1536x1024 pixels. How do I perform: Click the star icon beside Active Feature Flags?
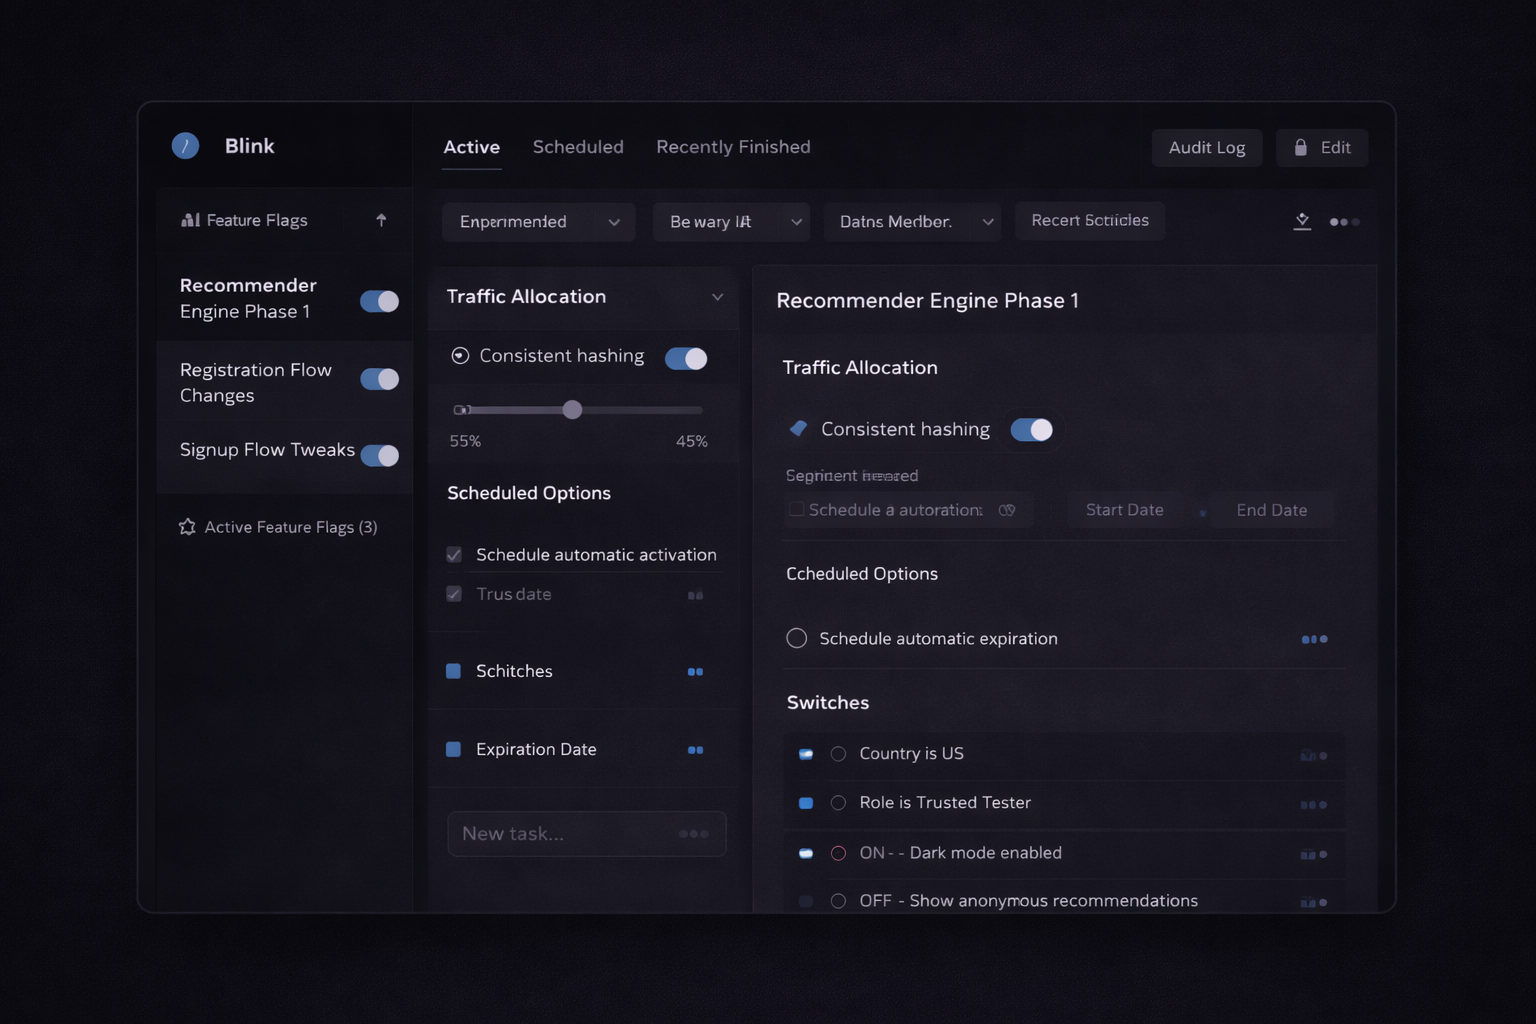pos(187,527)
